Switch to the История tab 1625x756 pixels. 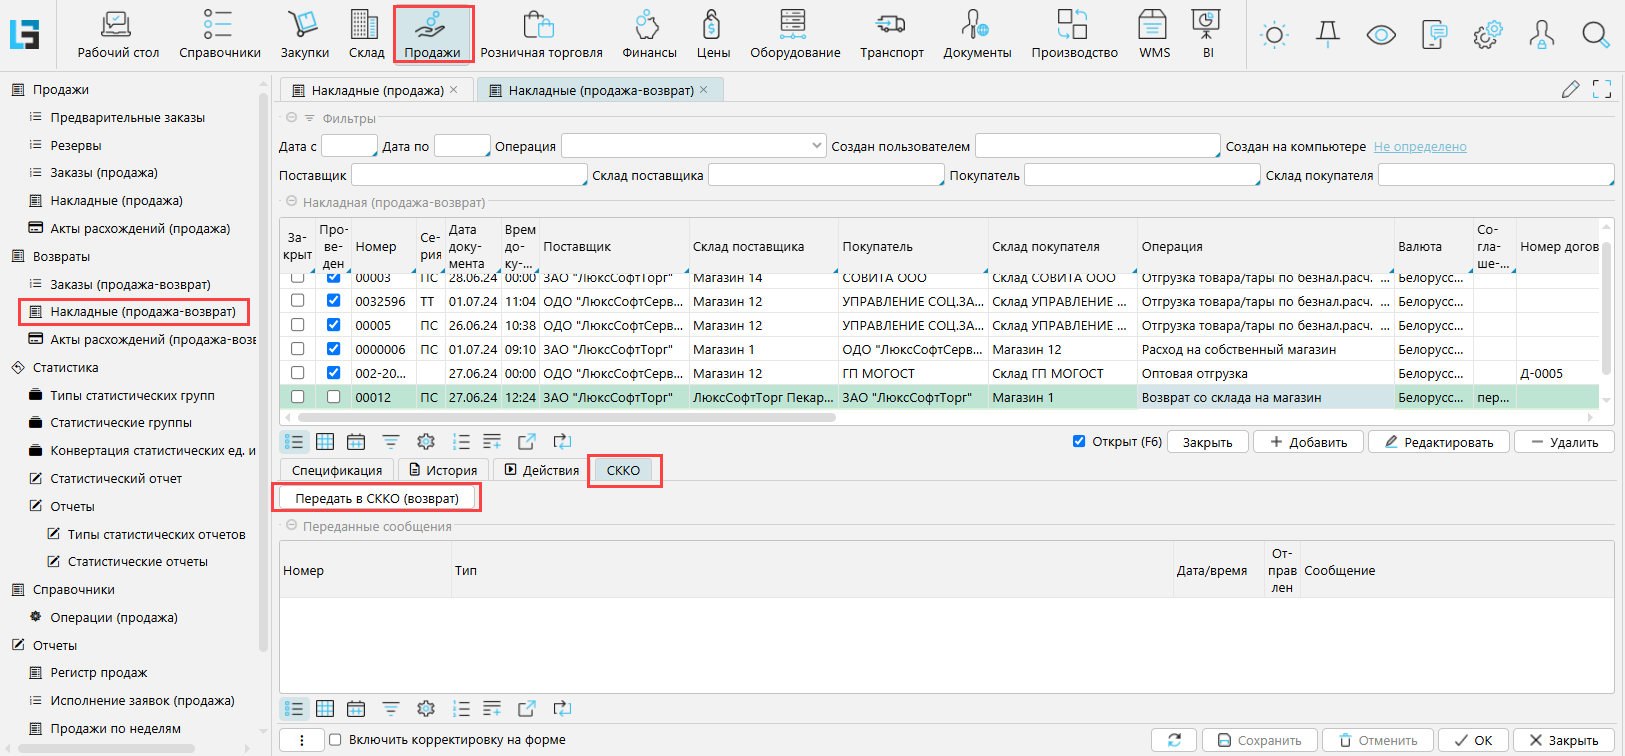(x=443, y=470)
